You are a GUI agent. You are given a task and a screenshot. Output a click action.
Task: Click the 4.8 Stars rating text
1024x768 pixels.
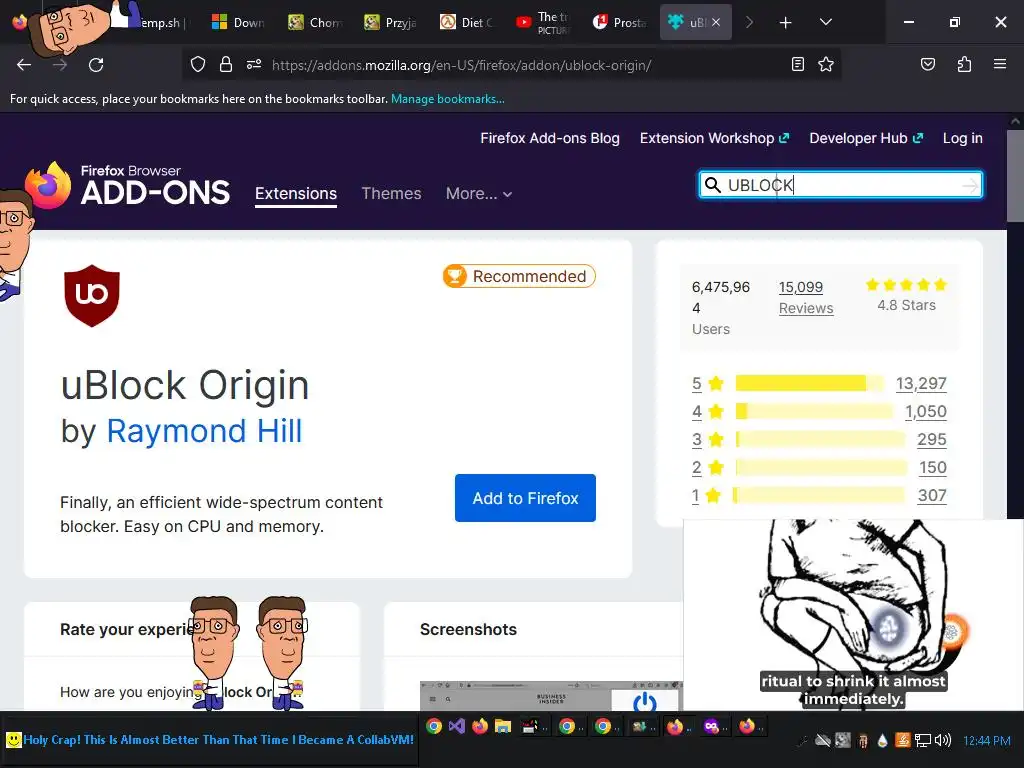pos(906,305)
